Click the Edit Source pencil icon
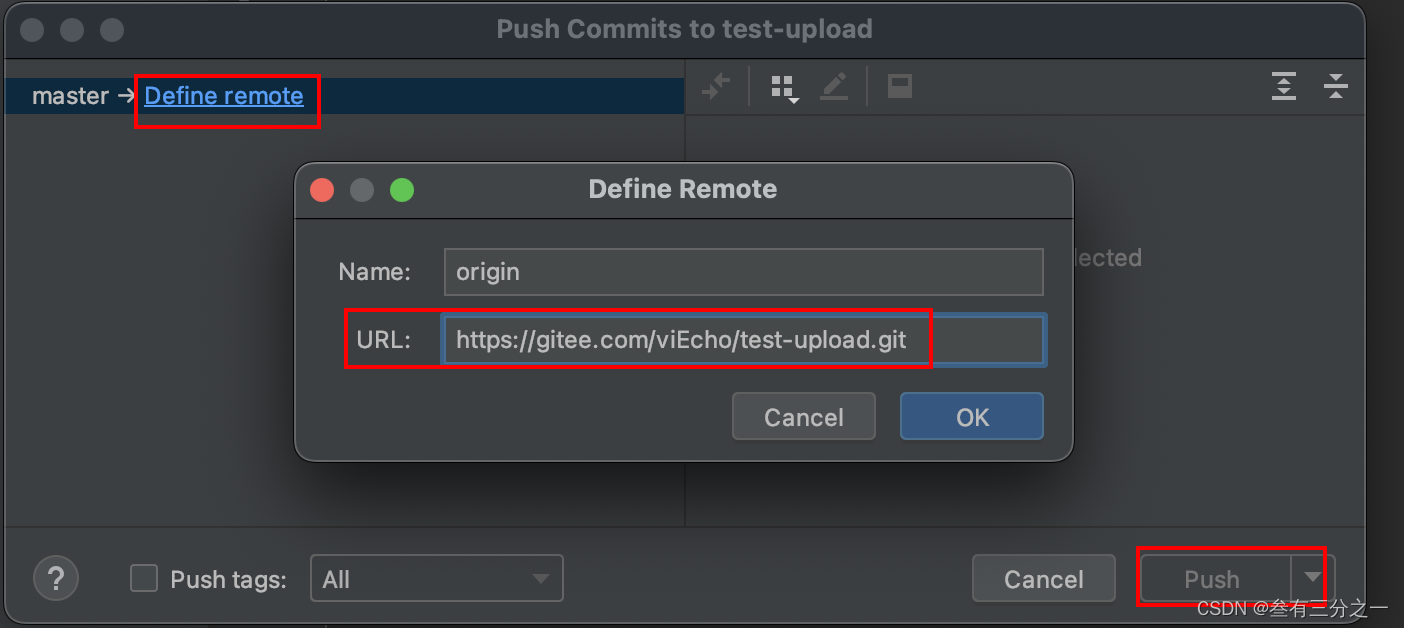The width and height of the screenshot is (1404, 628). [834, 87]
